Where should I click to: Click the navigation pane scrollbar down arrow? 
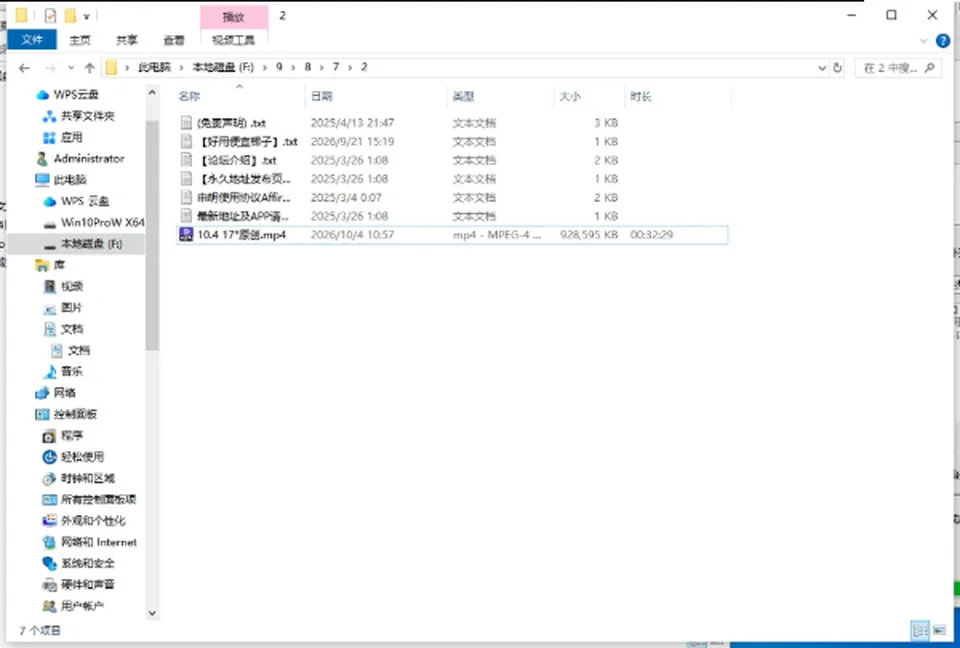[x=152, y=612]
